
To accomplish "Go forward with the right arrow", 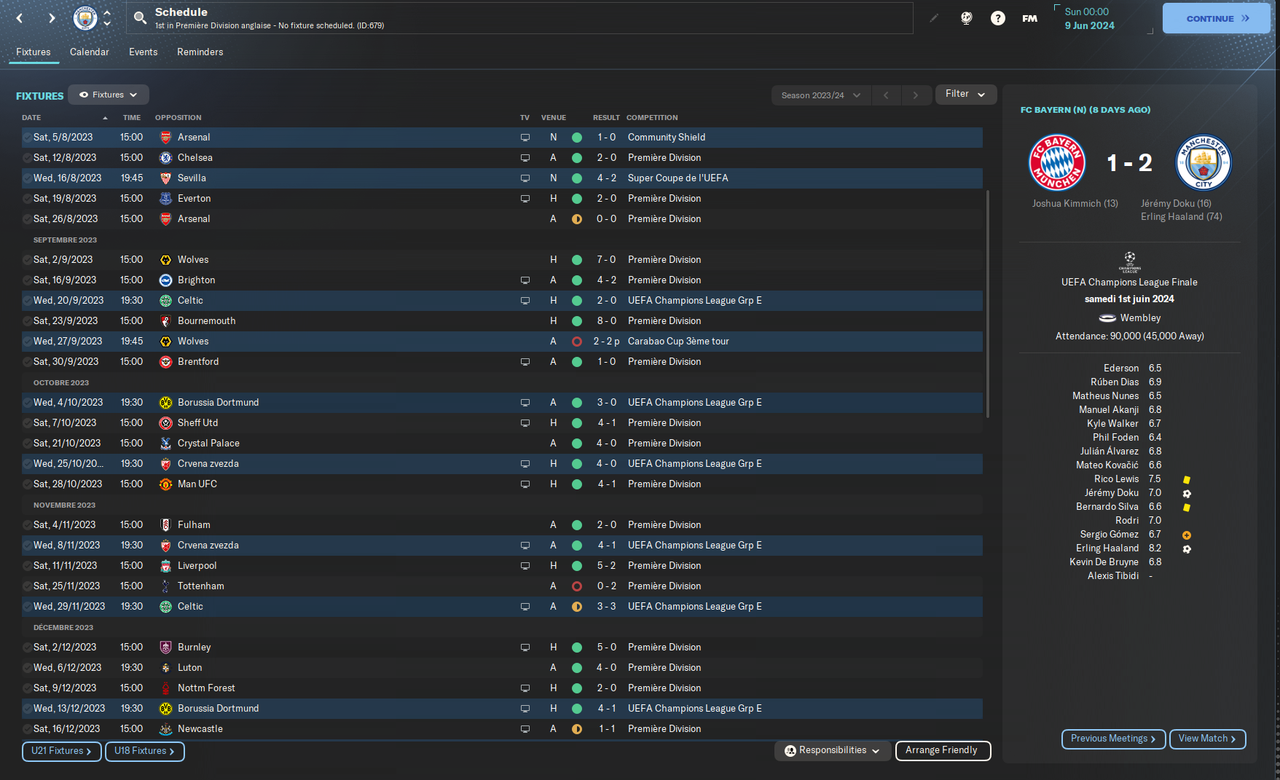I will [x=51, y=18].
